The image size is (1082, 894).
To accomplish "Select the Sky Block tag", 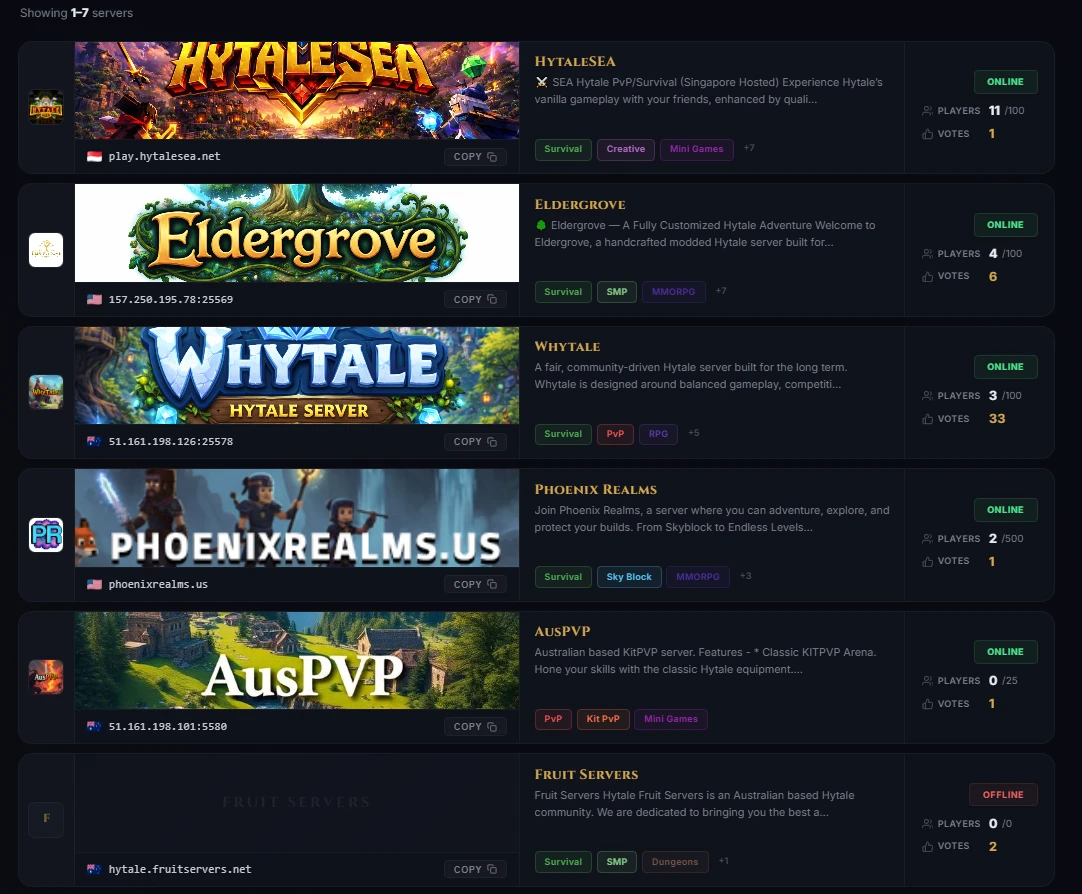I will coord(629,577).
